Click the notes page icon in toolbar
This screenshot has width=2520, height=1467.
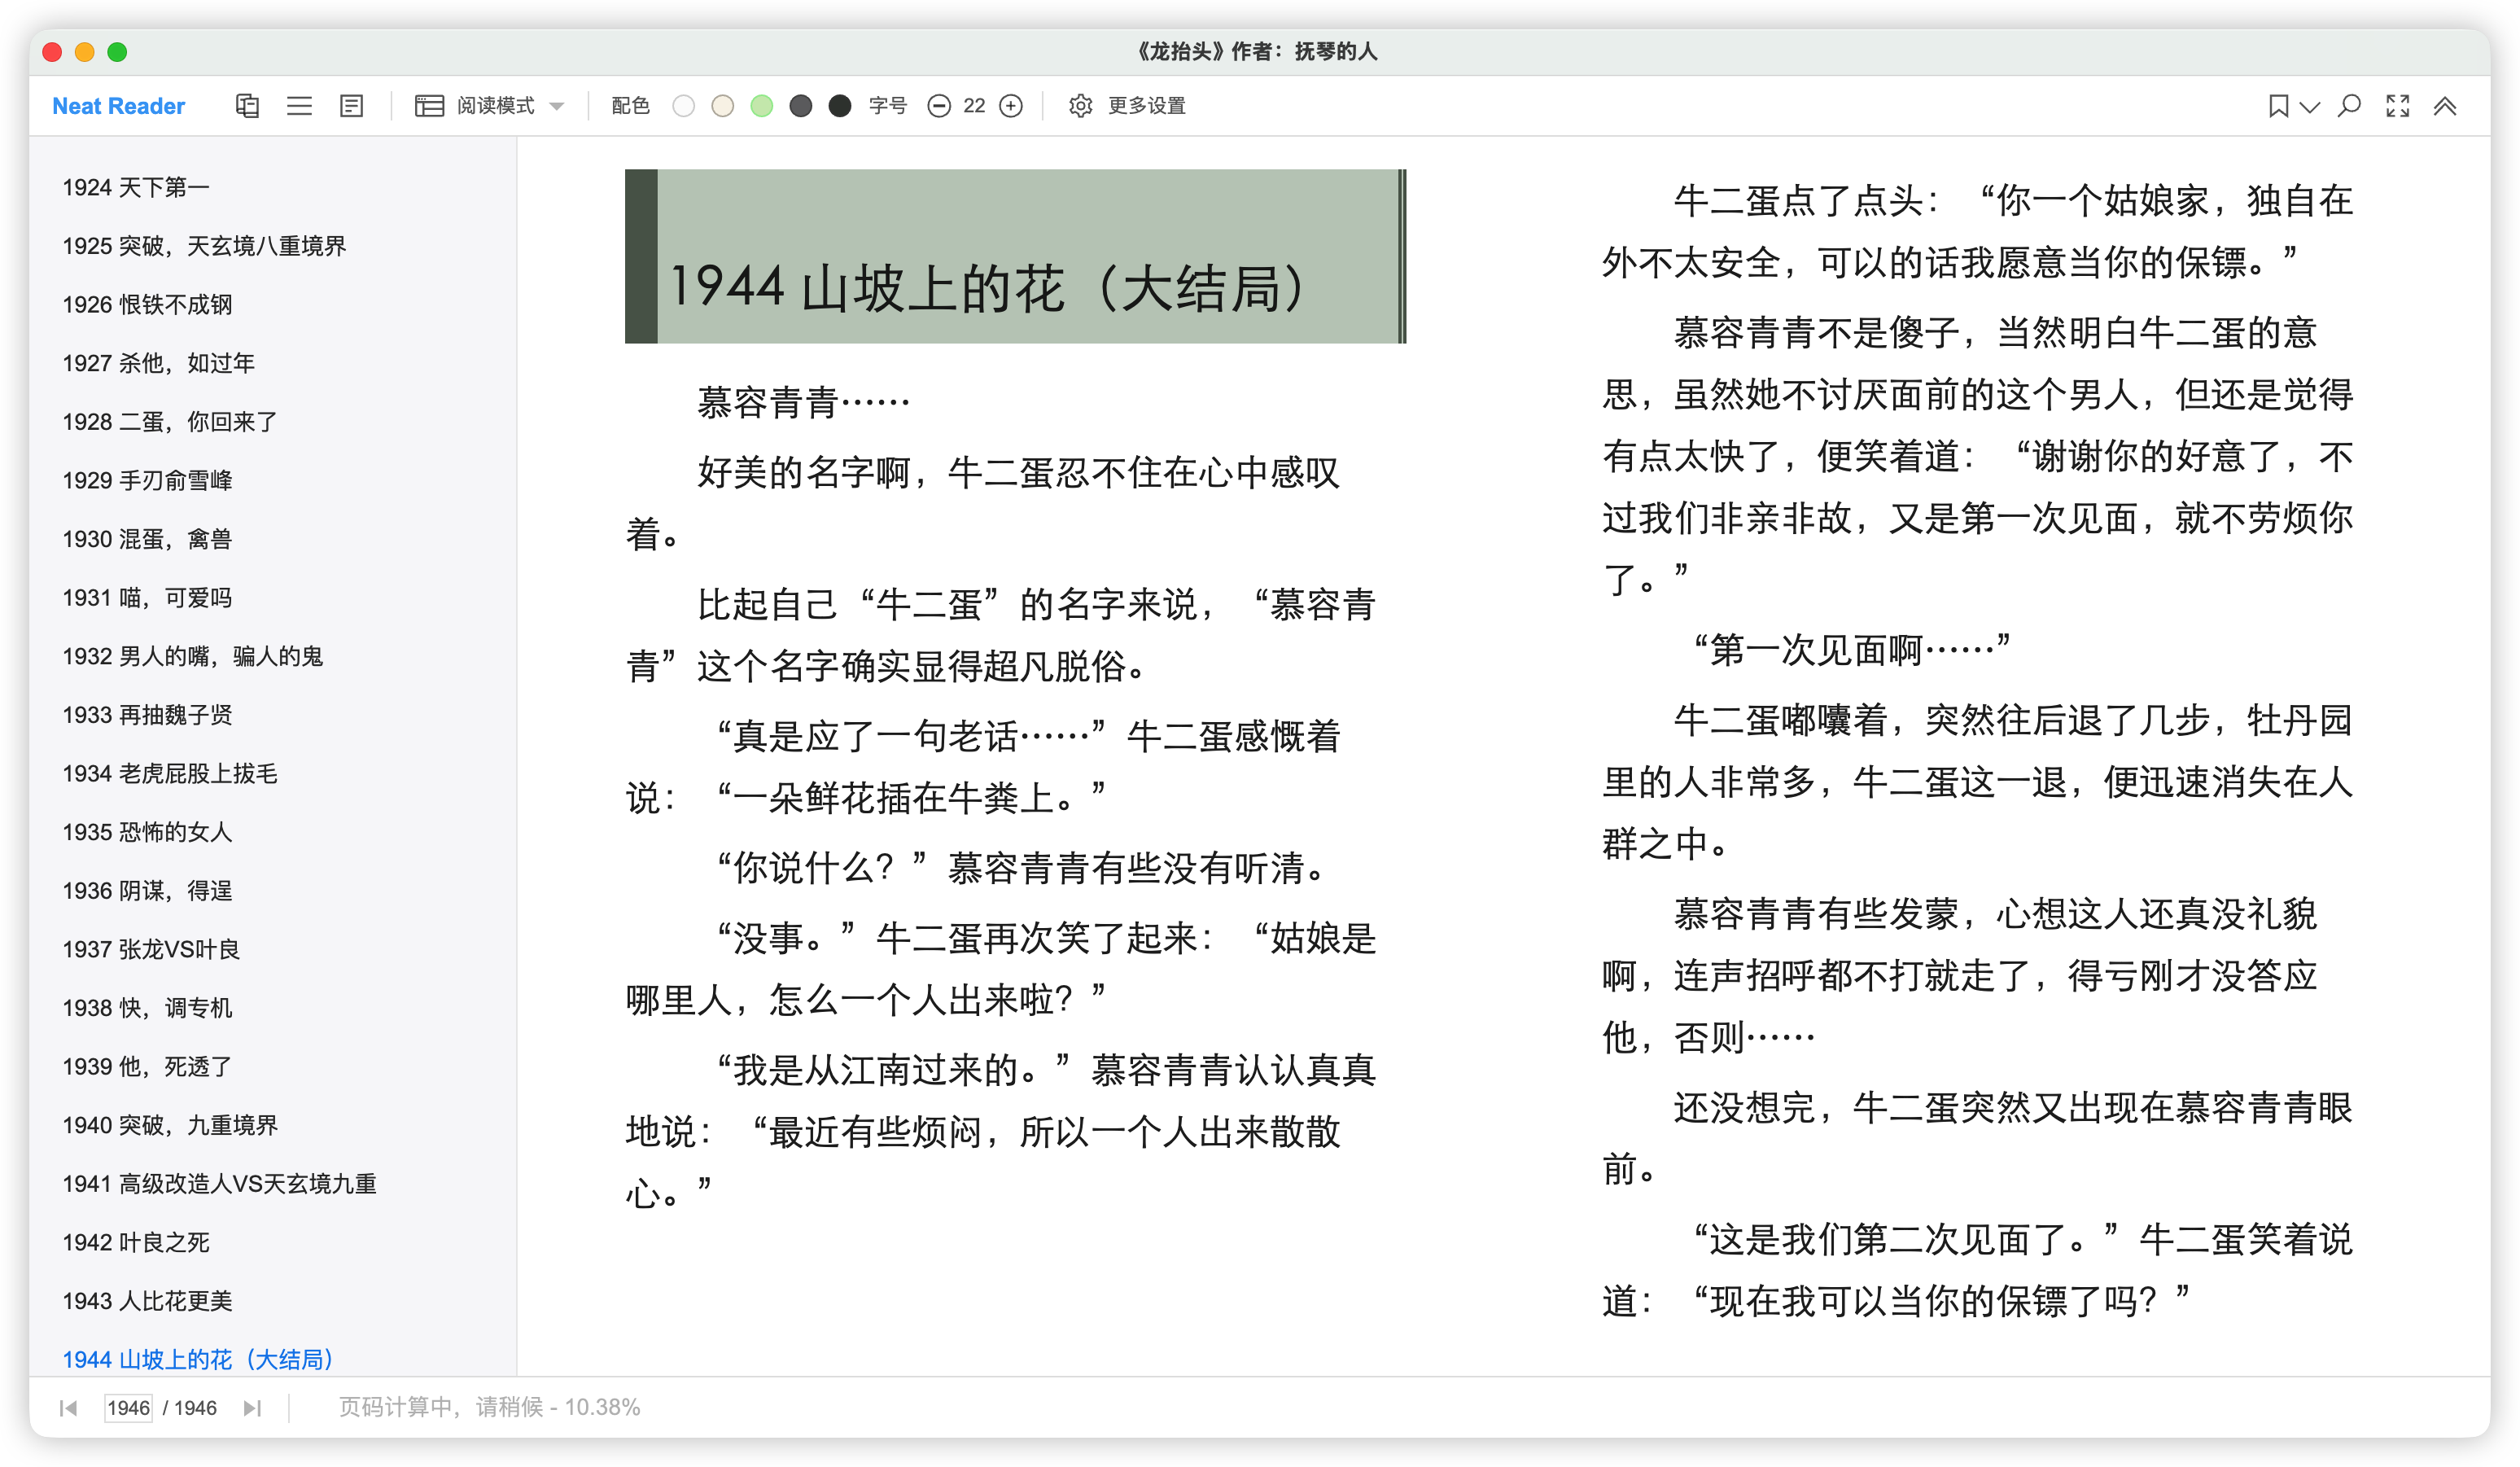point(351,106)
